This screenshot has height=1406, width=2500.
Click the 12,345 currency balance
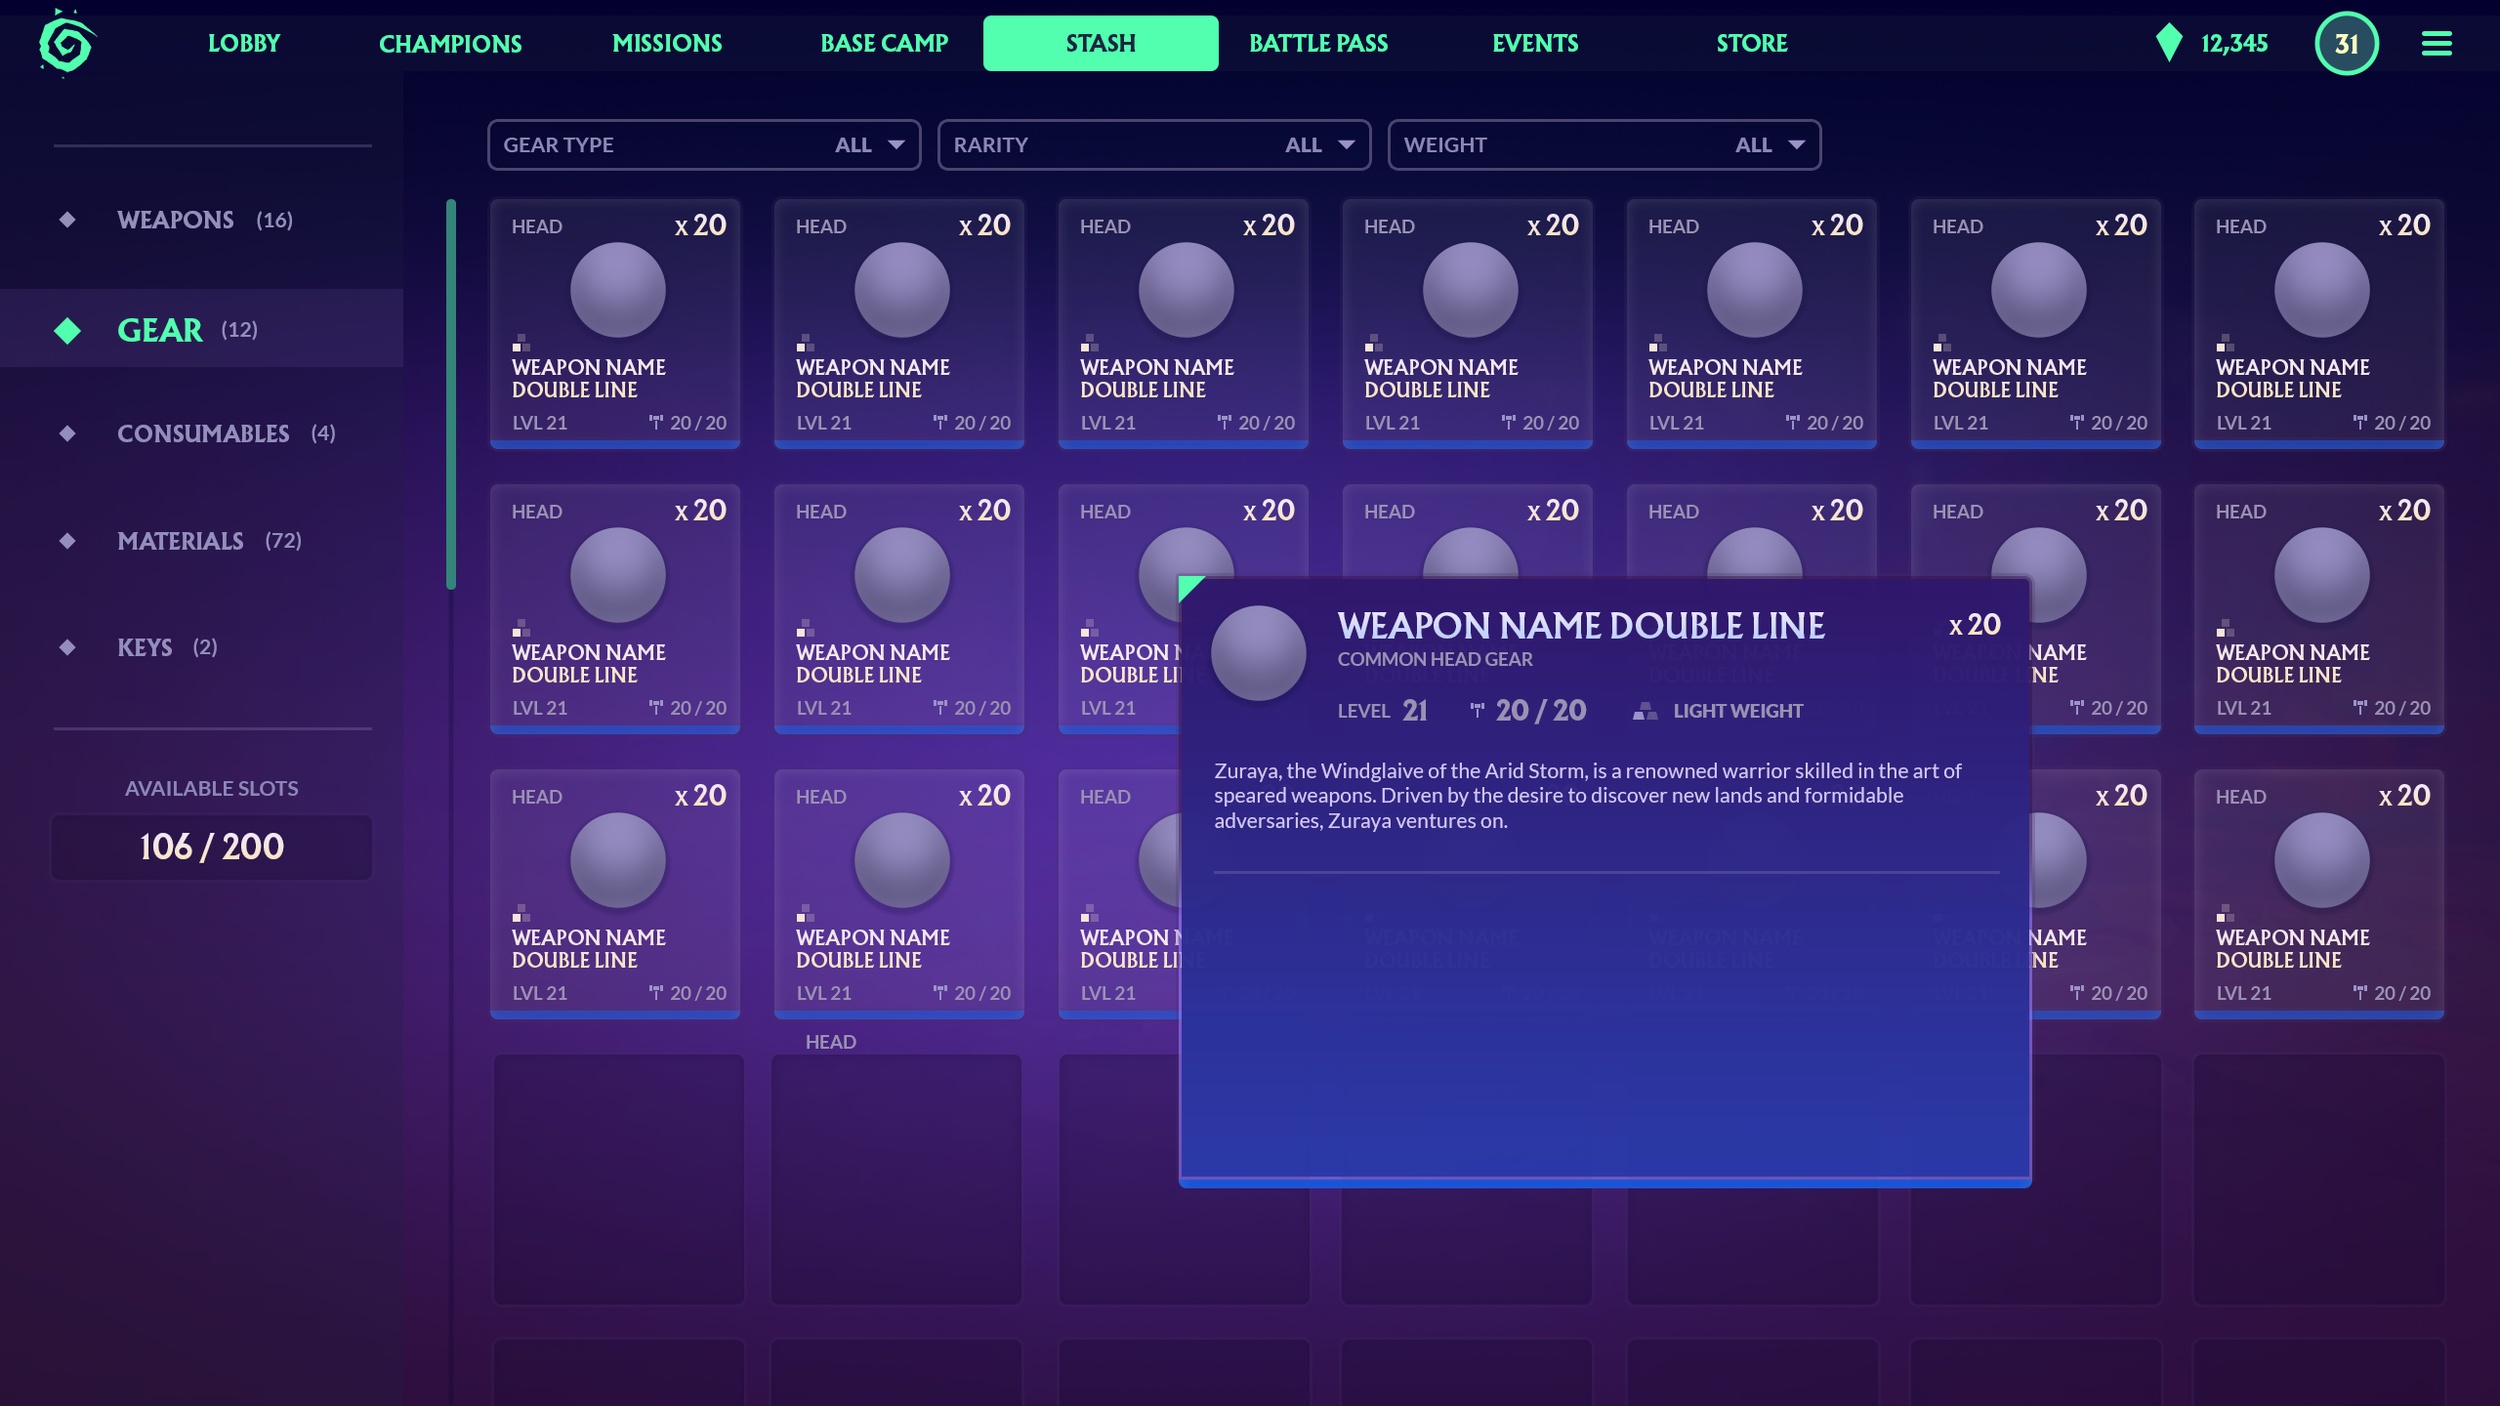coord(2233,43)
